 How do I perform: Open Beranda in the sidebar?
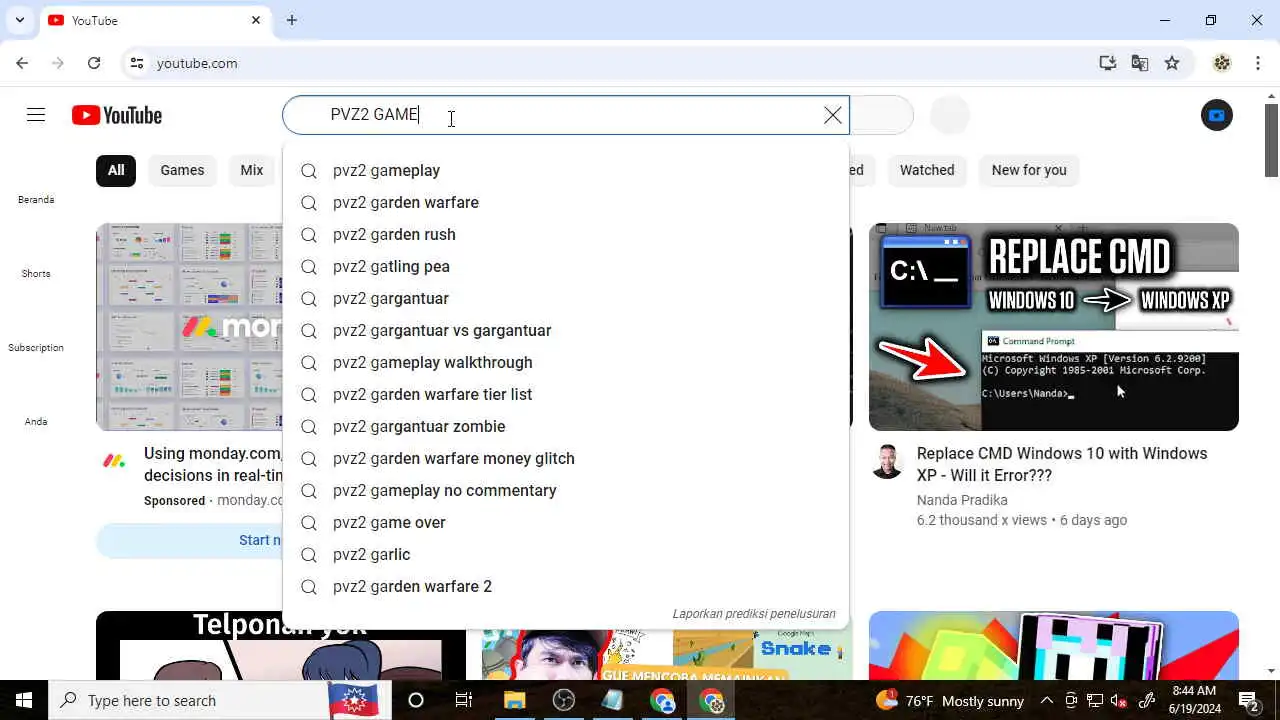tap(36, 199)
